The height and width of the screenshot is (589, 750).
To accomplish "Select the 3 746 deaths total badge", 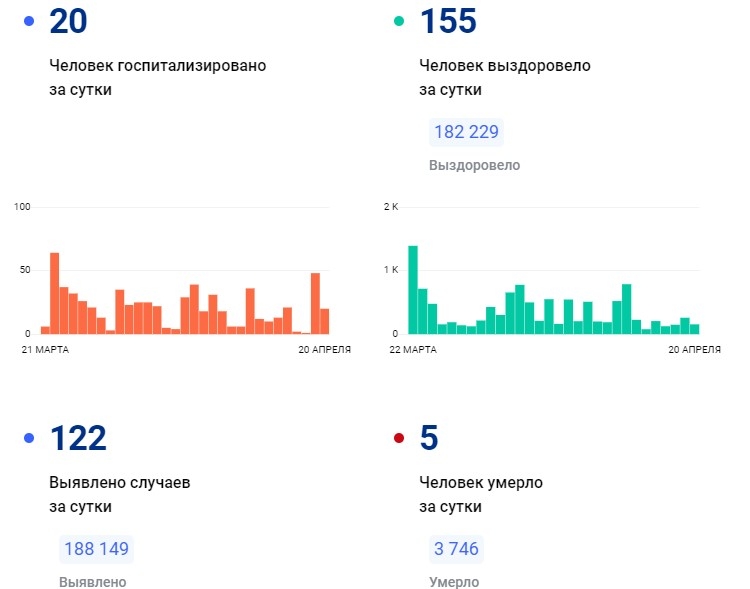I will point(456,549).
